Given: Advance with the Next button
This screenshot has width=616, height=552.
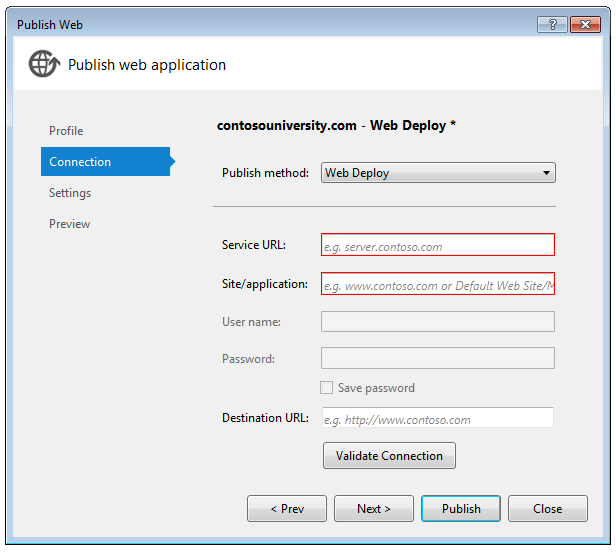Looking at the screenshot, I should (x=374, y=509).
